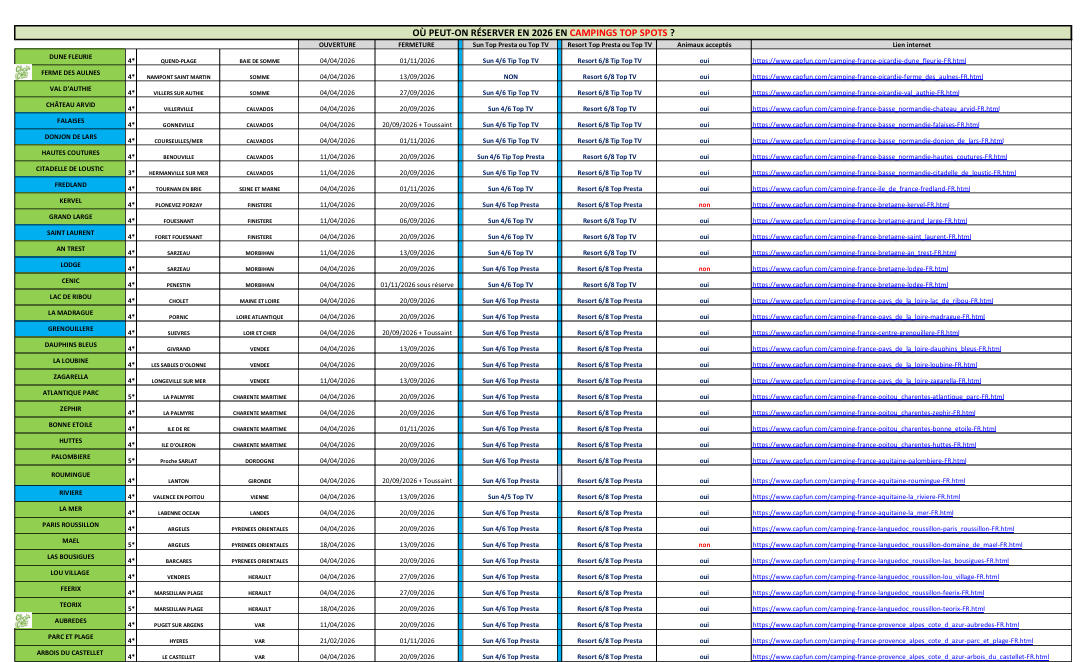Click the logo icon beside Ferme des Aulnes
Viewport: 1081px width, 662px height.
[22, 70]
